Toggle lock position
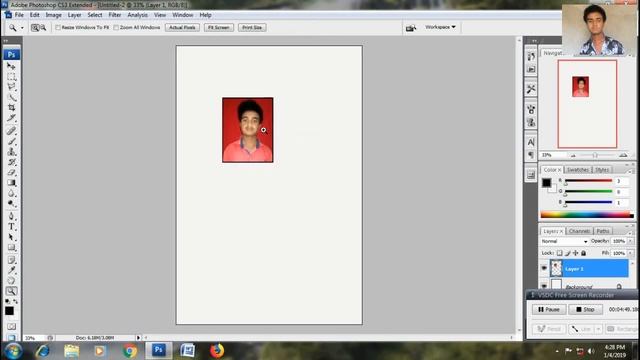 576,253
